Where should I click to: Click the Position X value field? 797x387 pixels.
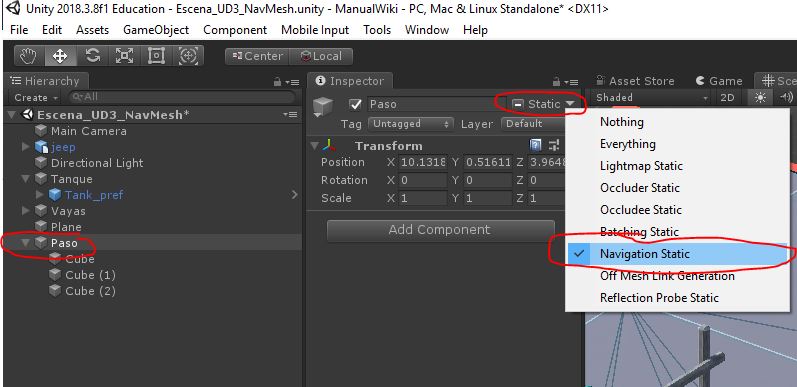(x=423, y=162)
